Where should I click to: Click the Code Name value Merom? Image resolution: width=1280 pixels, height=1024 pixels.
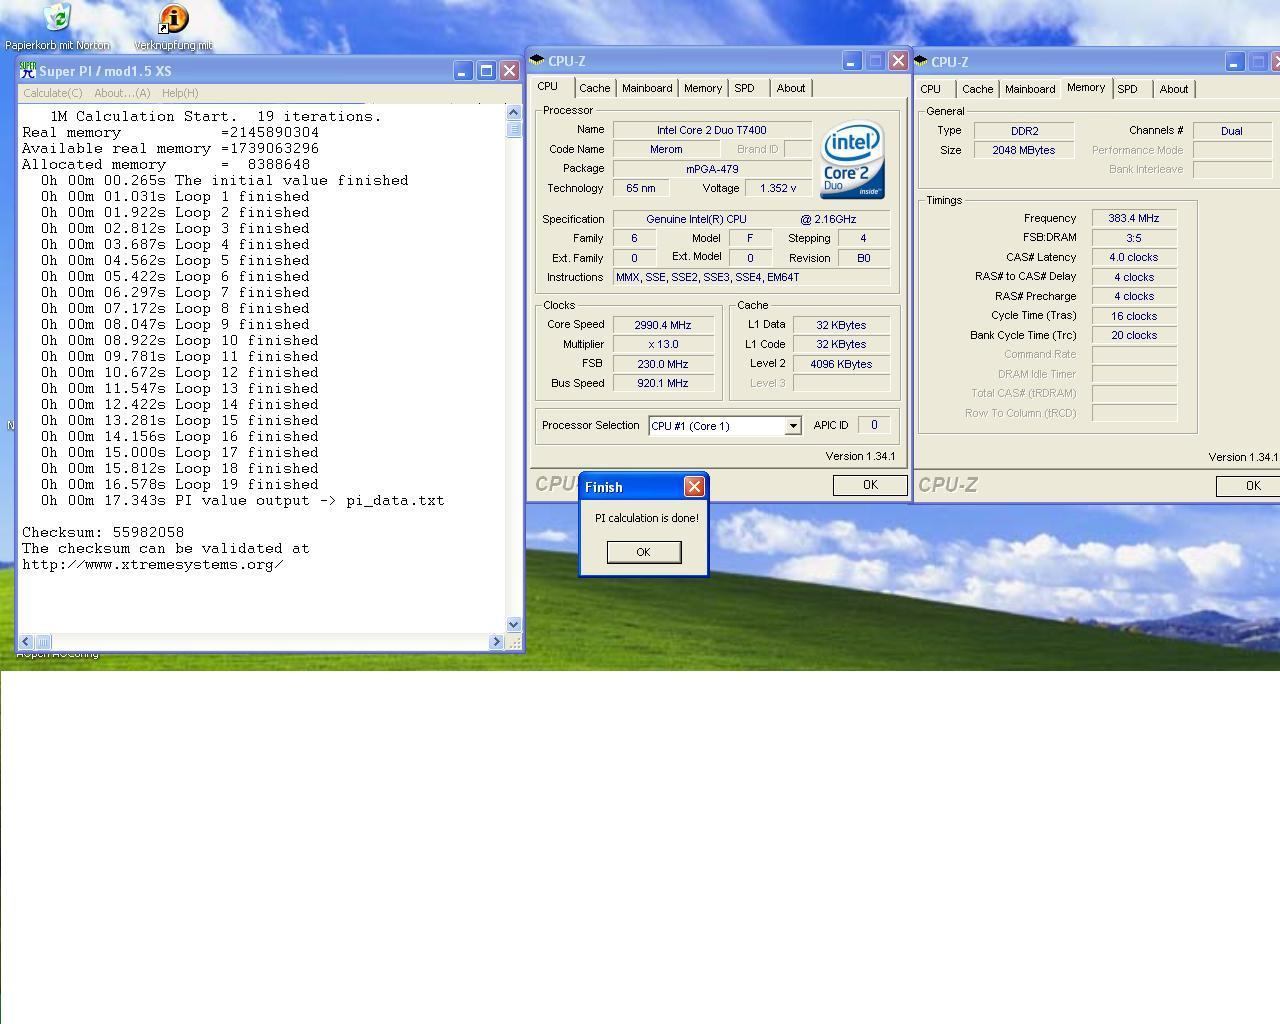666,149
